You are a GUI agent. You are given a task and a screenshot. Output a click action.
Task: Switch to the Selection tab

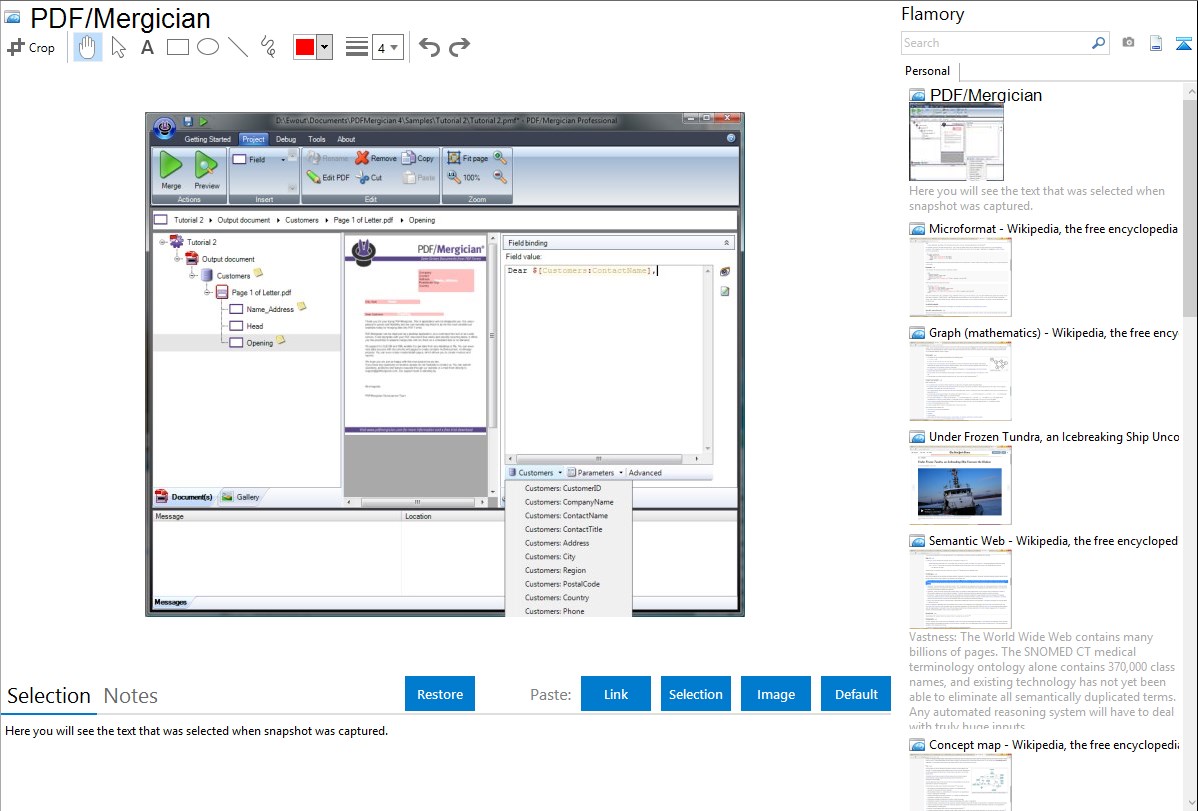[x=49, y=696]
